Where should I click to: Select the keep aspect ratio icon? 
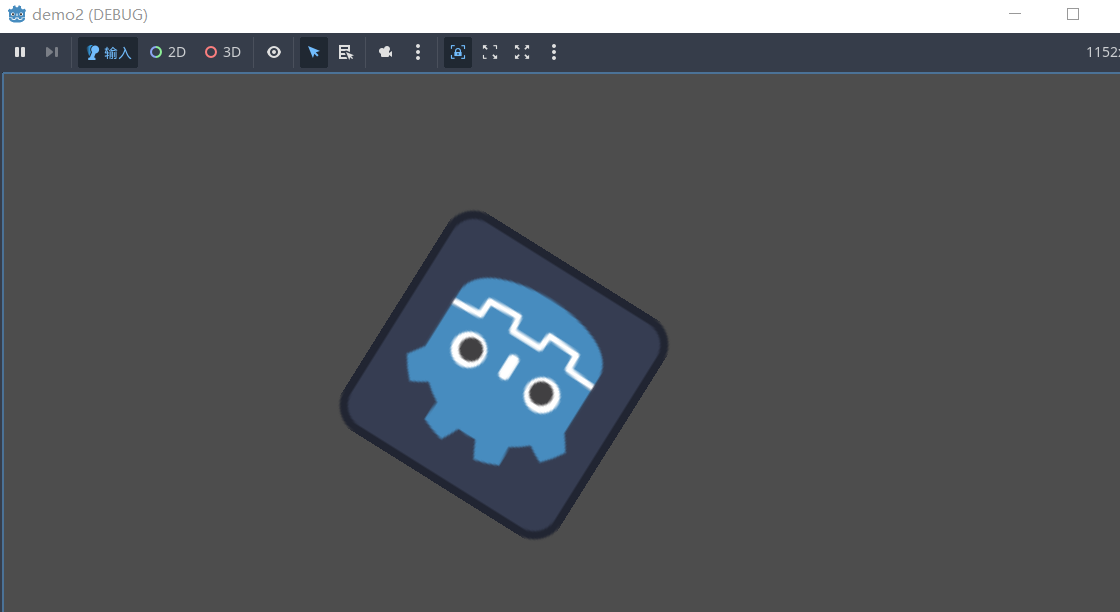pyautogui.click(x=490, y=52)
